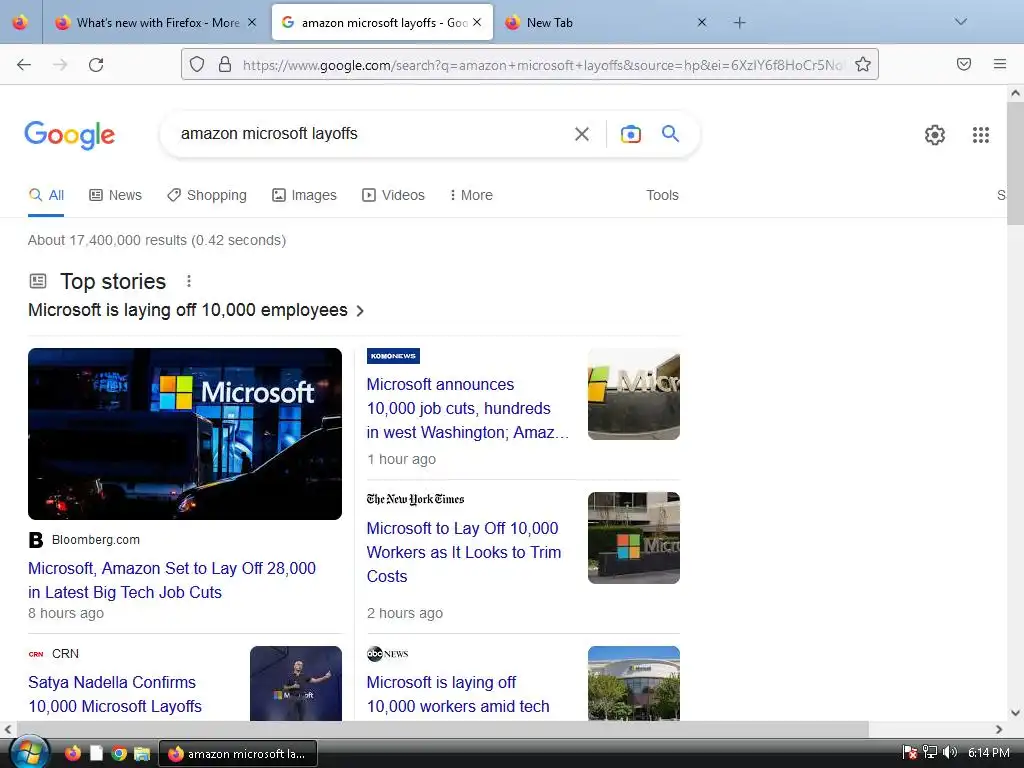1024x768 pixels.
Task: Click the New York Times story thumbnail
Action: pyautogui.click(x=633, y=537)
